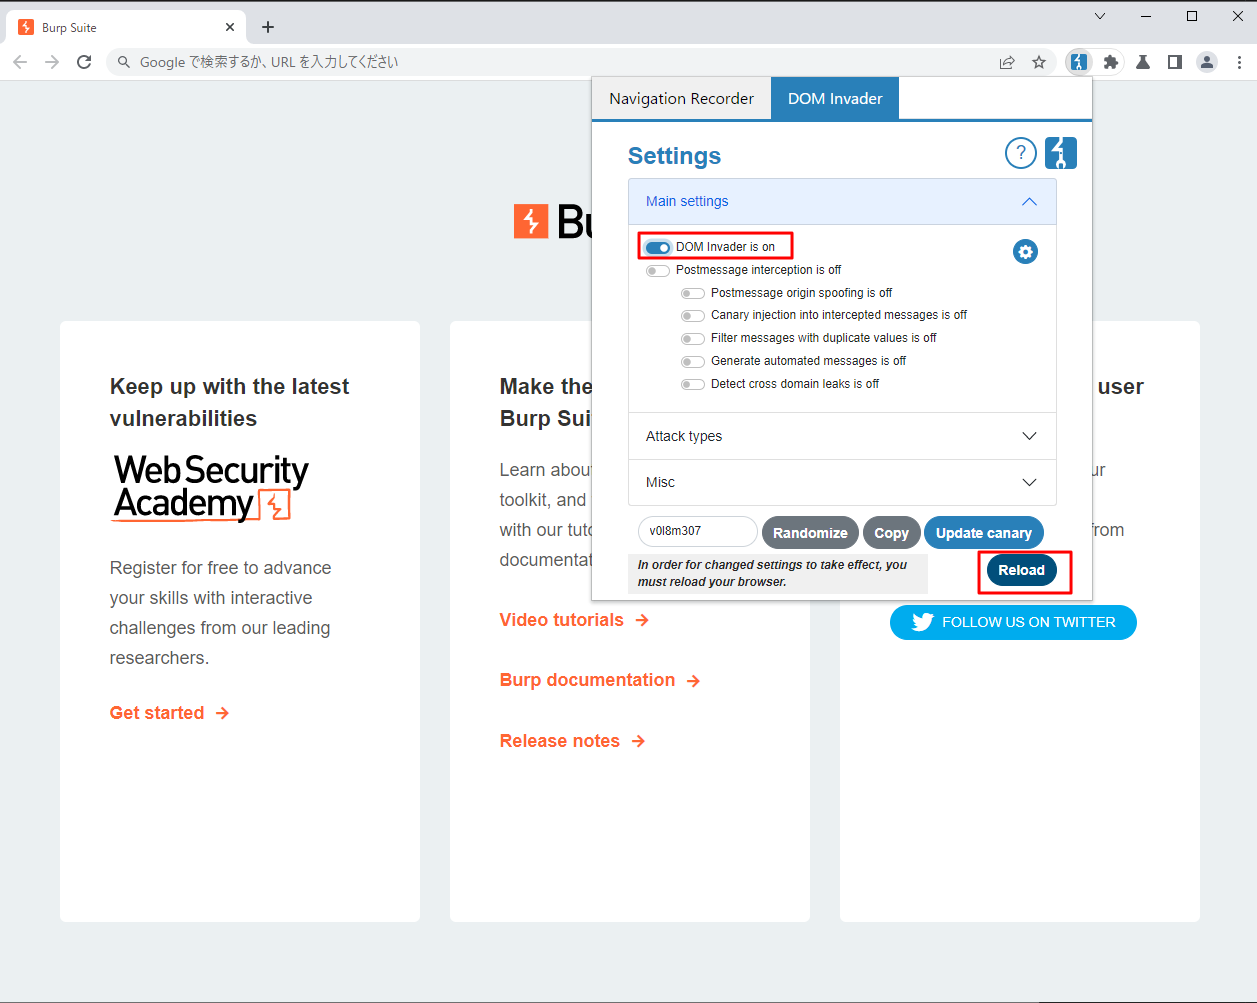Click the canary value input field

point(698,532)
